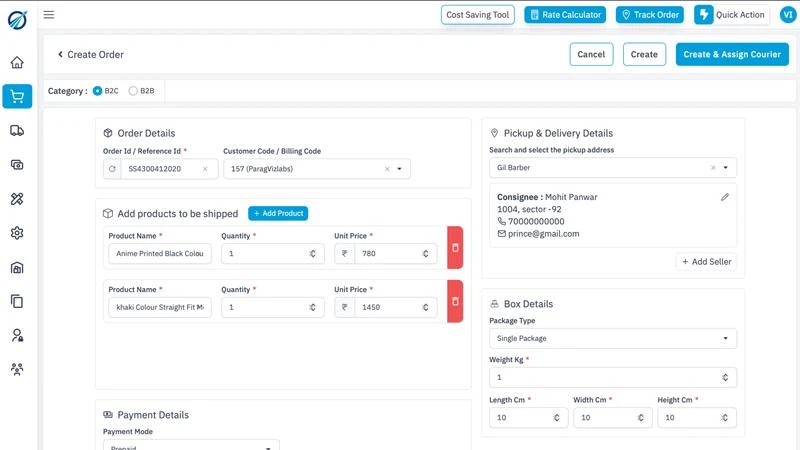
Task: Clear the Order Id SS4300412020
Action: click(205, 169)
